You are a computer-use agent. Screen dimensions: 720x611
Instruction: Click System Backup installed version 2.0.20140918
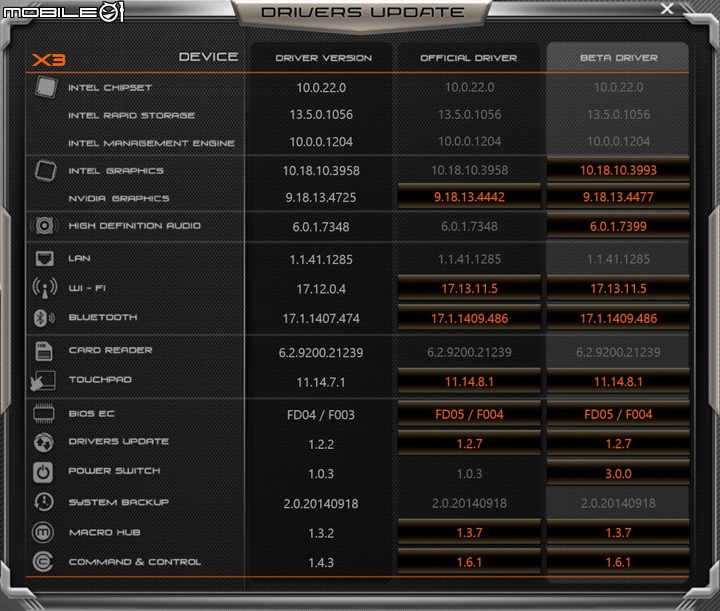(321, 504)
